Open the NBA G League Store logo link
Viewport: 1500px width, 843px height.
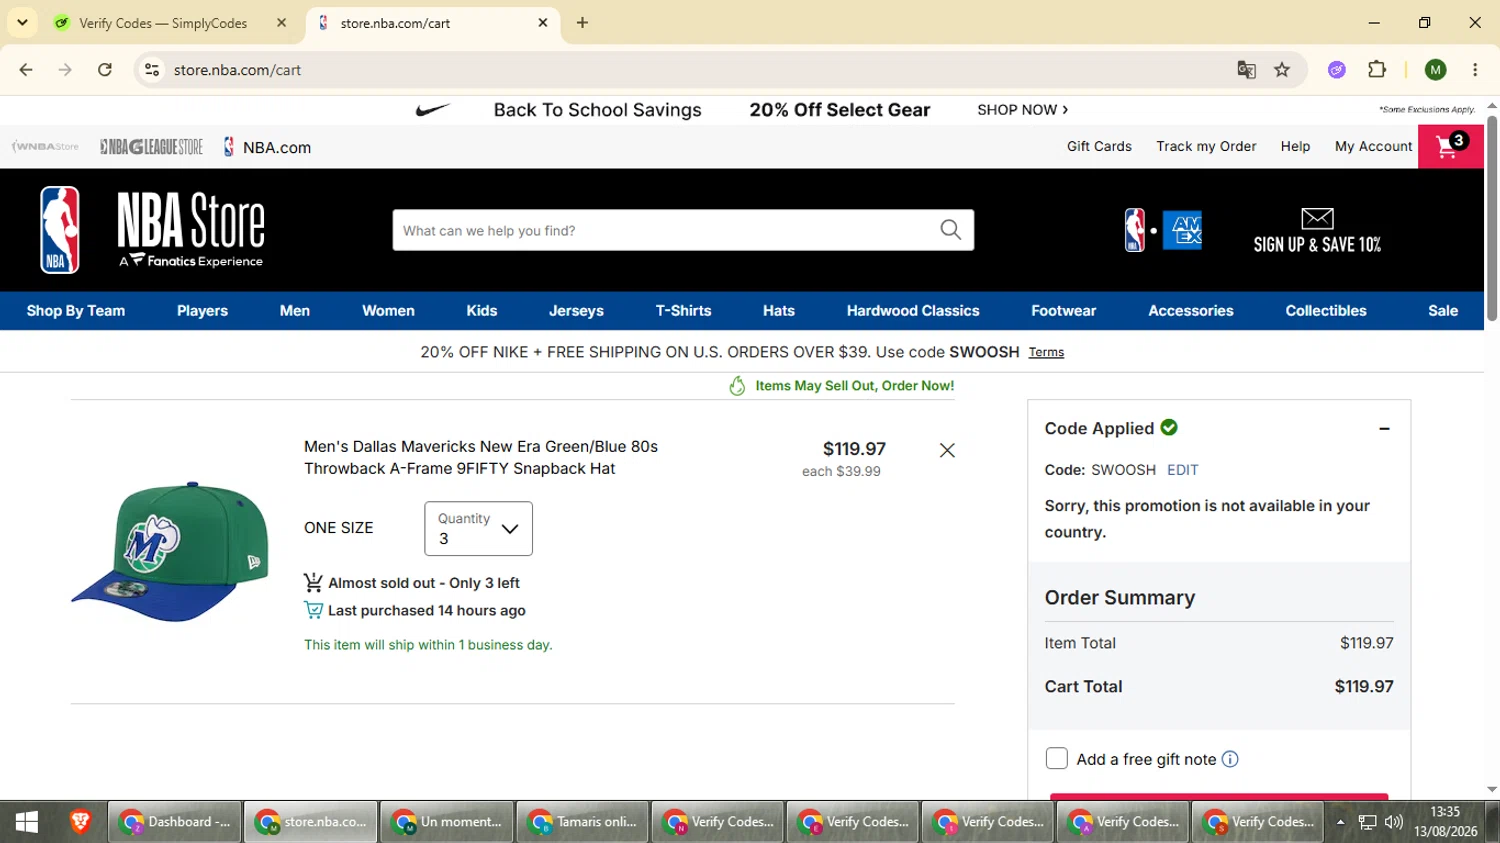(x=151, y=147)
